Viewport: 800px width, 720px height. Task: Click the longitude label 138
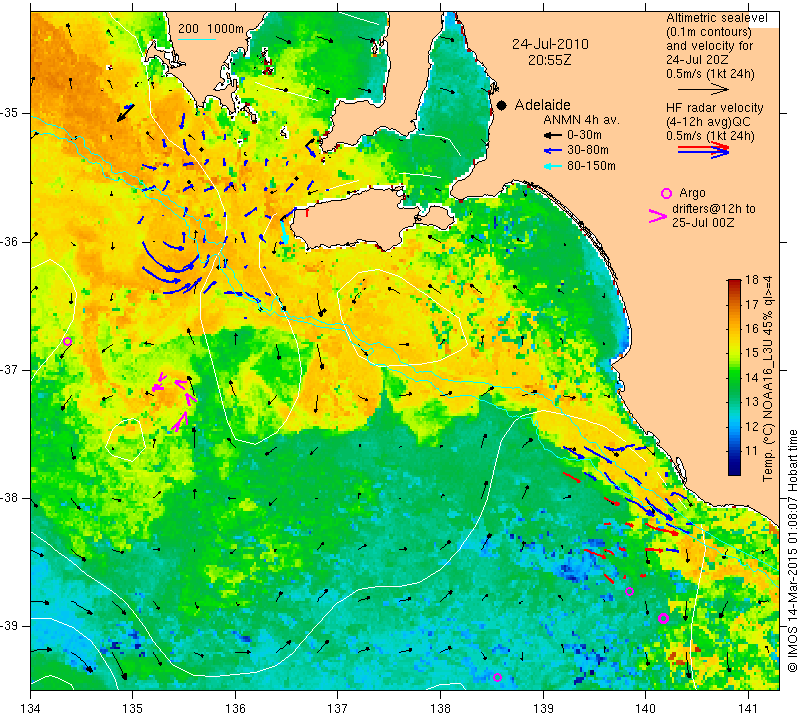(x=440, y=708)
